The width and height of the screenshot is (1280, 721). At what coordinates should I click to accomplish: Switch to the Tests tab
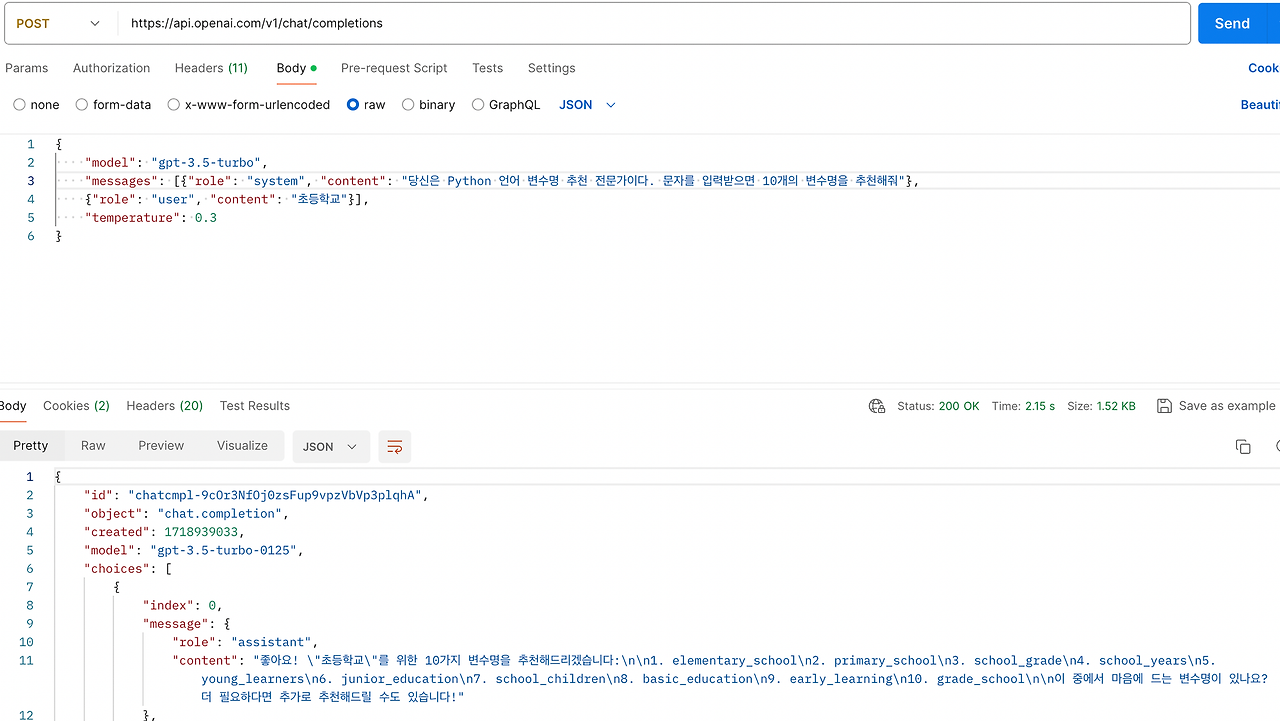pyautogui.click(x=488, y=68)
